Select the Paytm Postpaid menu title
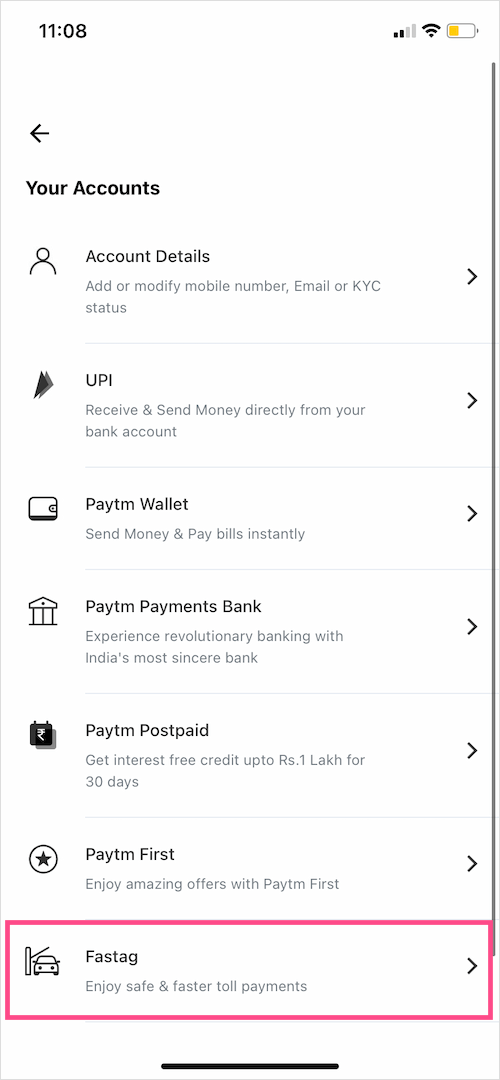This screenshot has height=1080, width=500. point(147,730)
